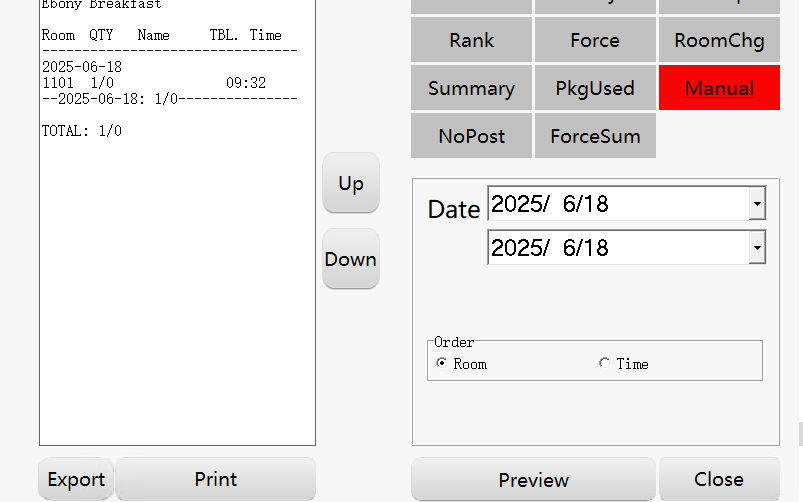Click the Preview button
Viewport: 803px width, 502px height.
[533, 479]
